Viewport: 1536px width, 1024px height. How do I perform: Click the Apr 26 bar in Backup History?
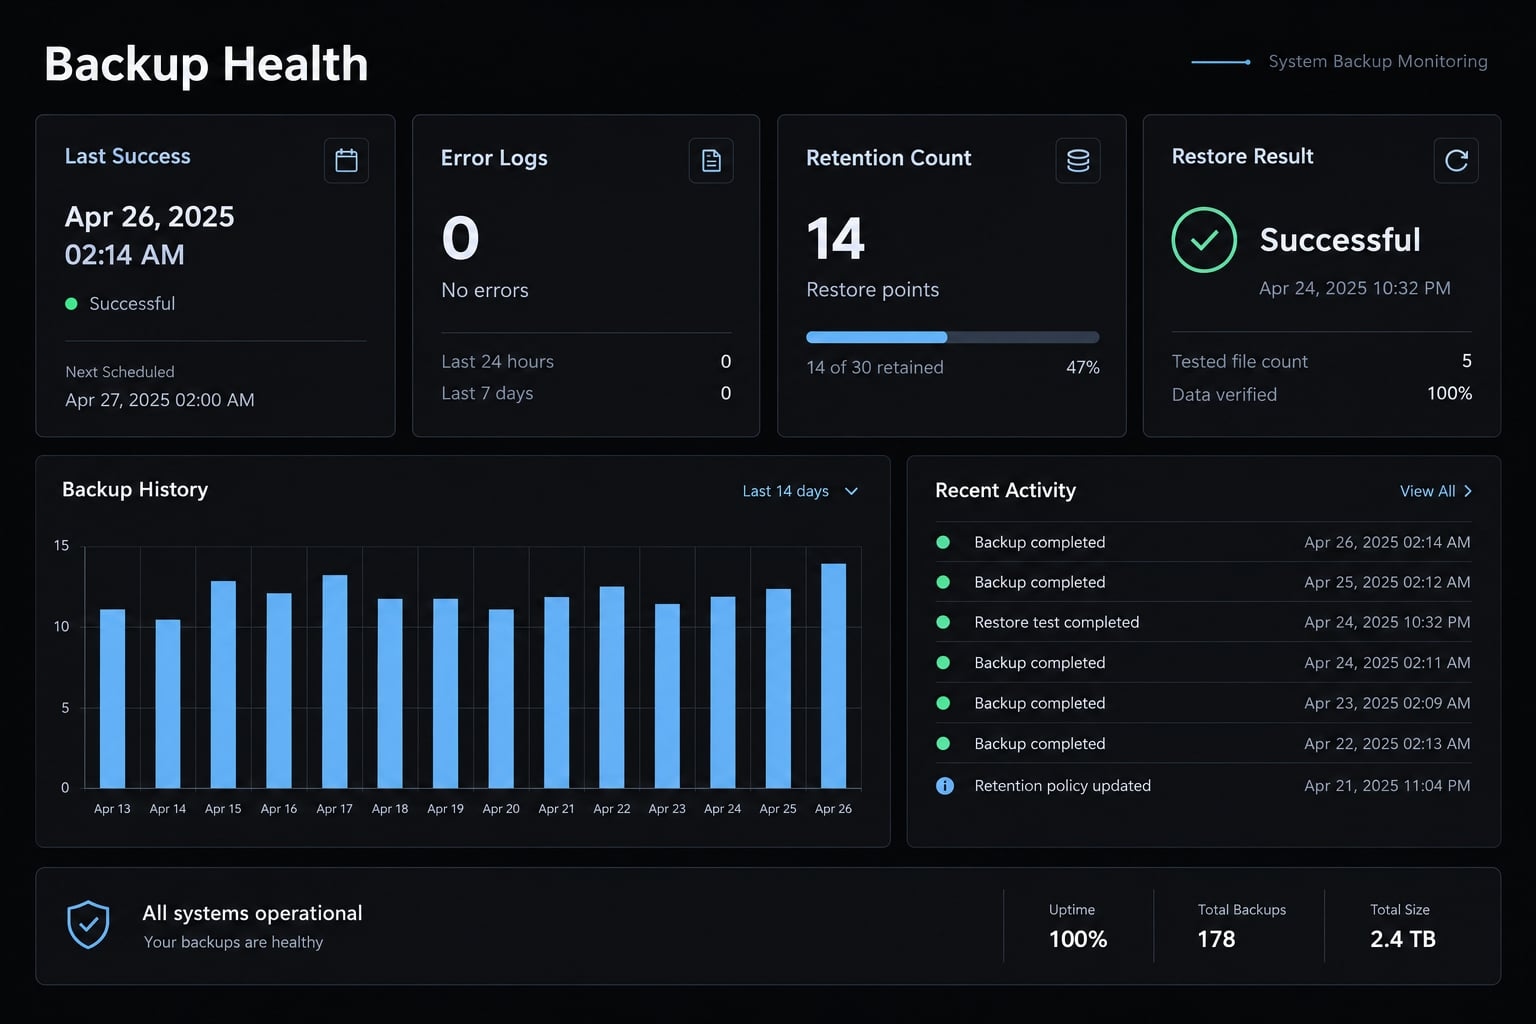click(x=833, y=676)
